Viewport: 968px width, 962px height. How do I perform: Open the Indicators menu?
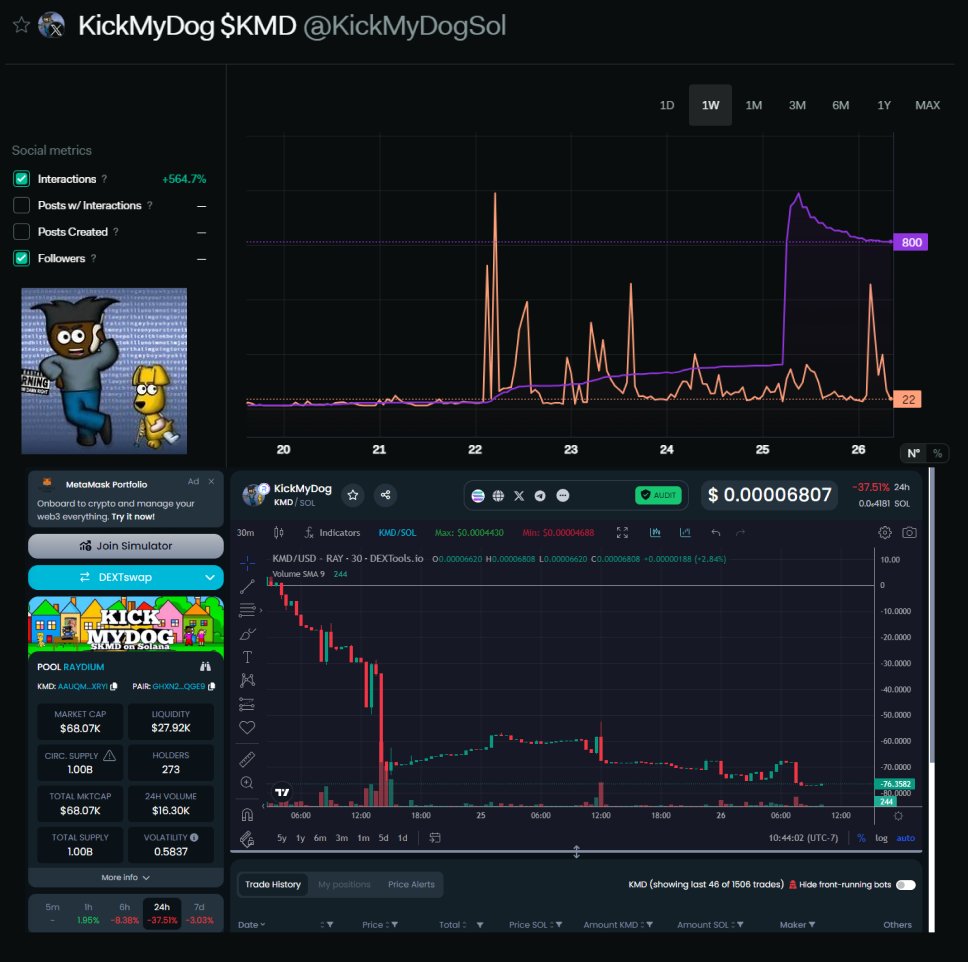(332, 532)
